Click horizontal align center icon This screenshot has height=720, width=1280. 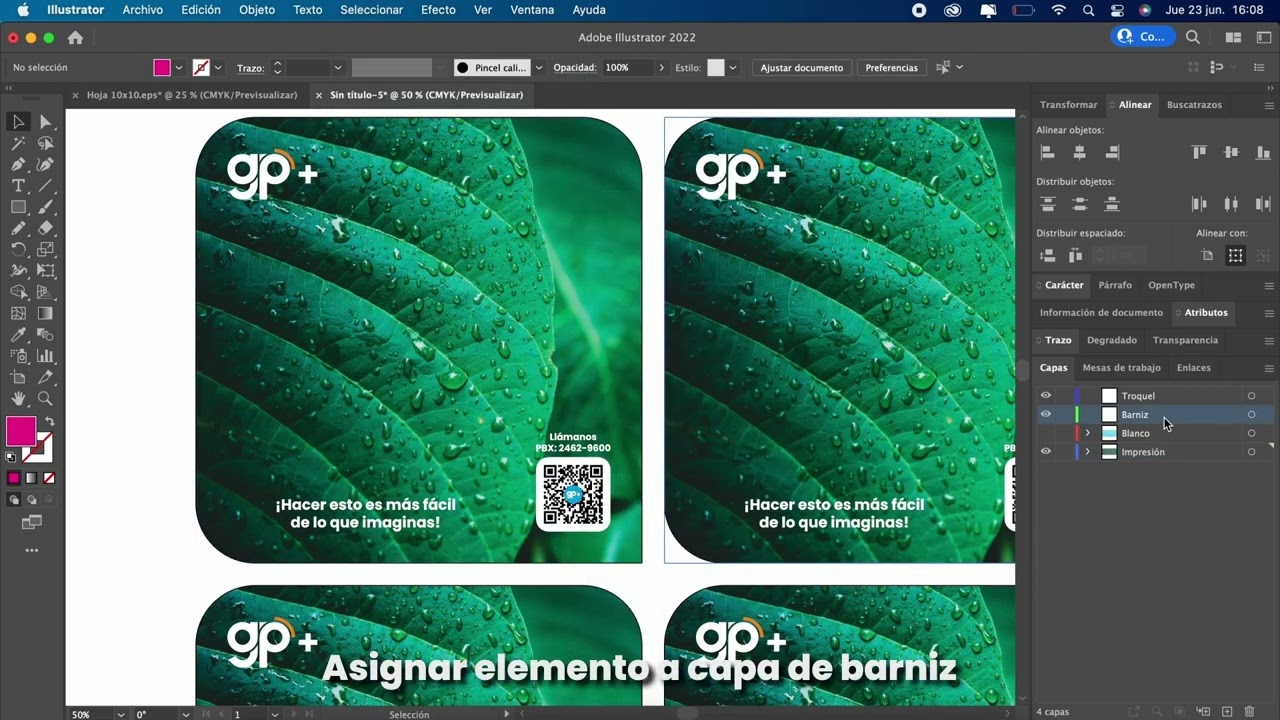pos(1080,152)
